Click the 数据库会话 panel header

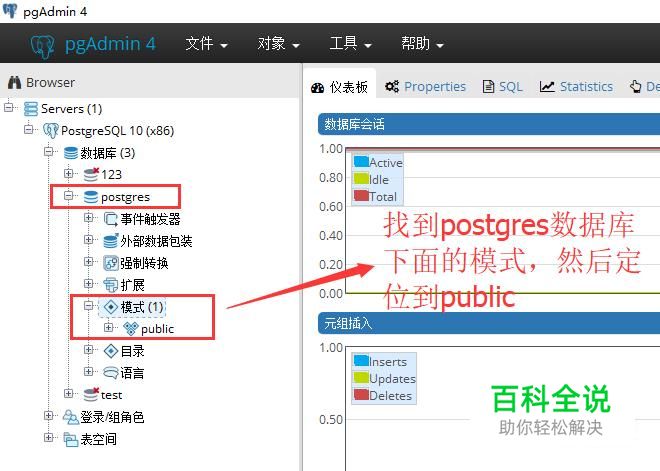click(489, 124)
